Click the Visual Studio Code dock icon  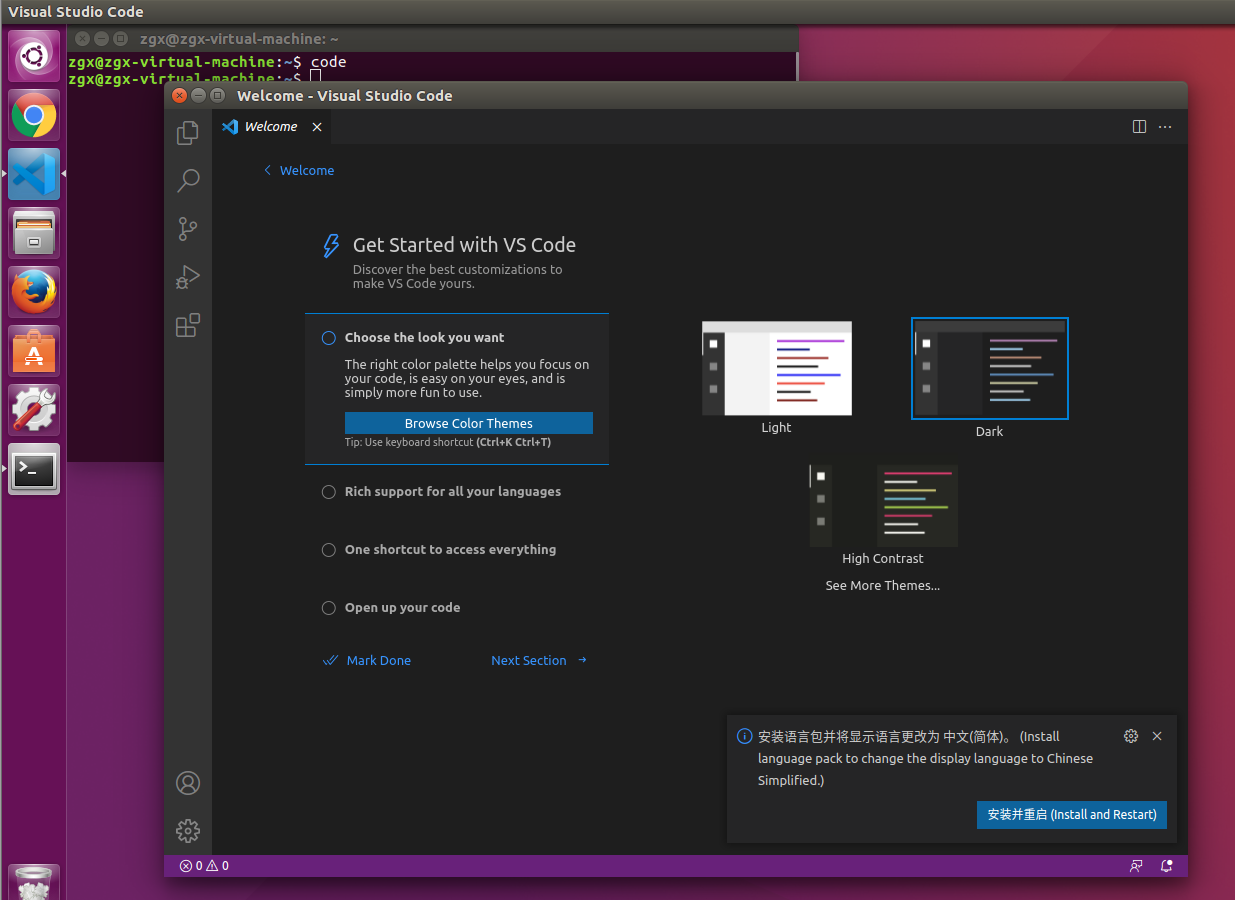click(x=34, y=174)
